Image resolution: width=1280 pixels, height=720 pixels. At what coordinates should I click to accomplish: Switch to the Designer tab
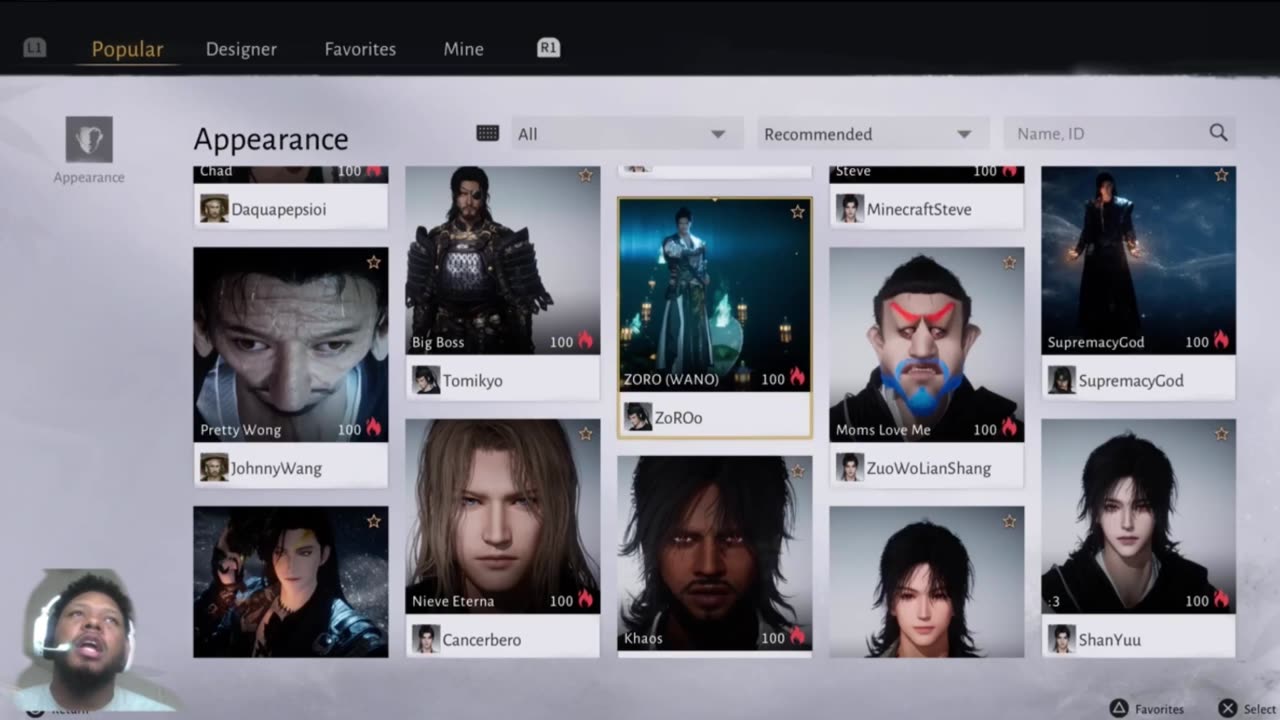tap(241, 48)
